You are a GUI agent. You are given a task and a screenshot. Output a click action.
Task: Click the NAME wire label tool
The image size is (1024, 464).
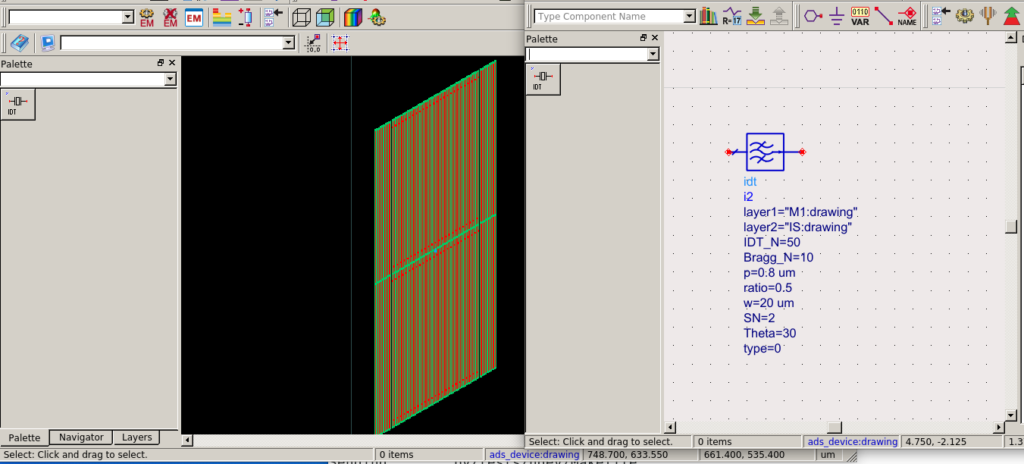[x=907, y=16]
